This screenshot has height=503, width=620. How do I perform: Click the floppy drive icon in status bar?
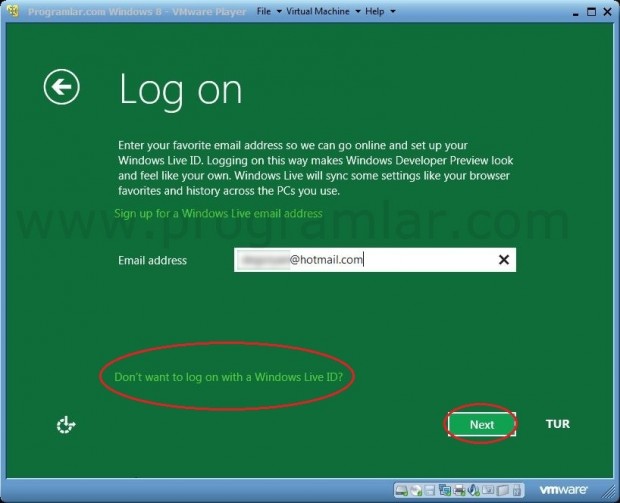(430, 490)
